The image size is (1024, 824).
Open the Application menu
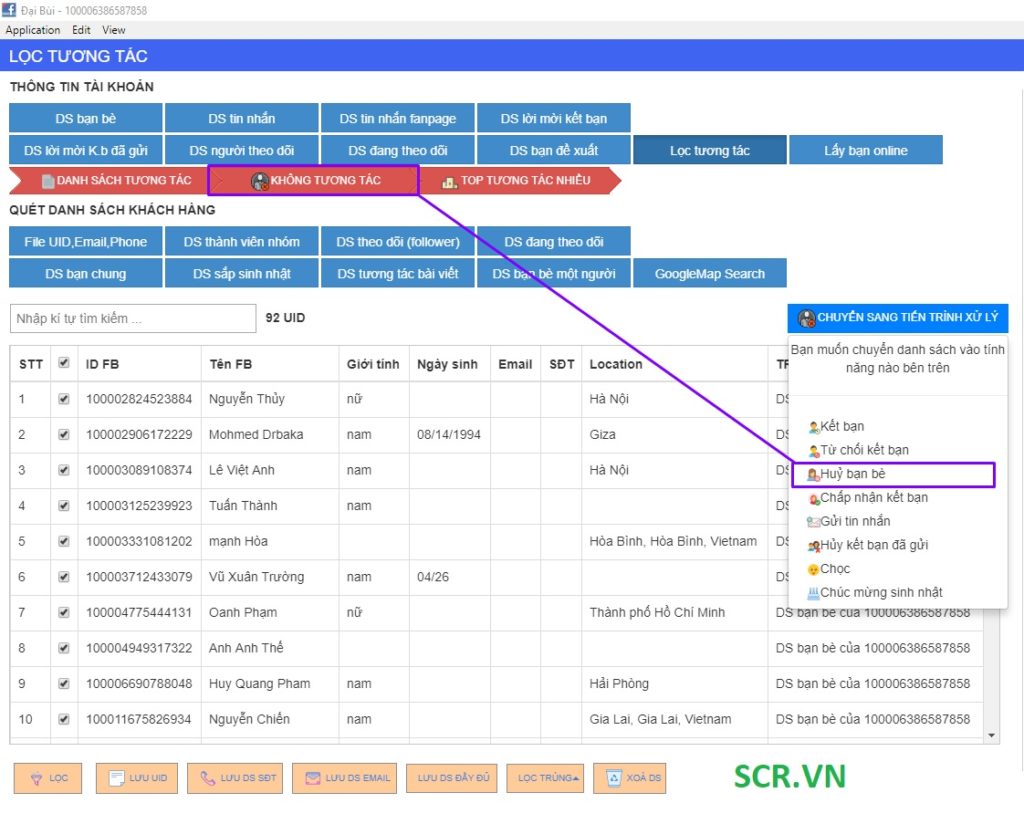coord(33,30)
